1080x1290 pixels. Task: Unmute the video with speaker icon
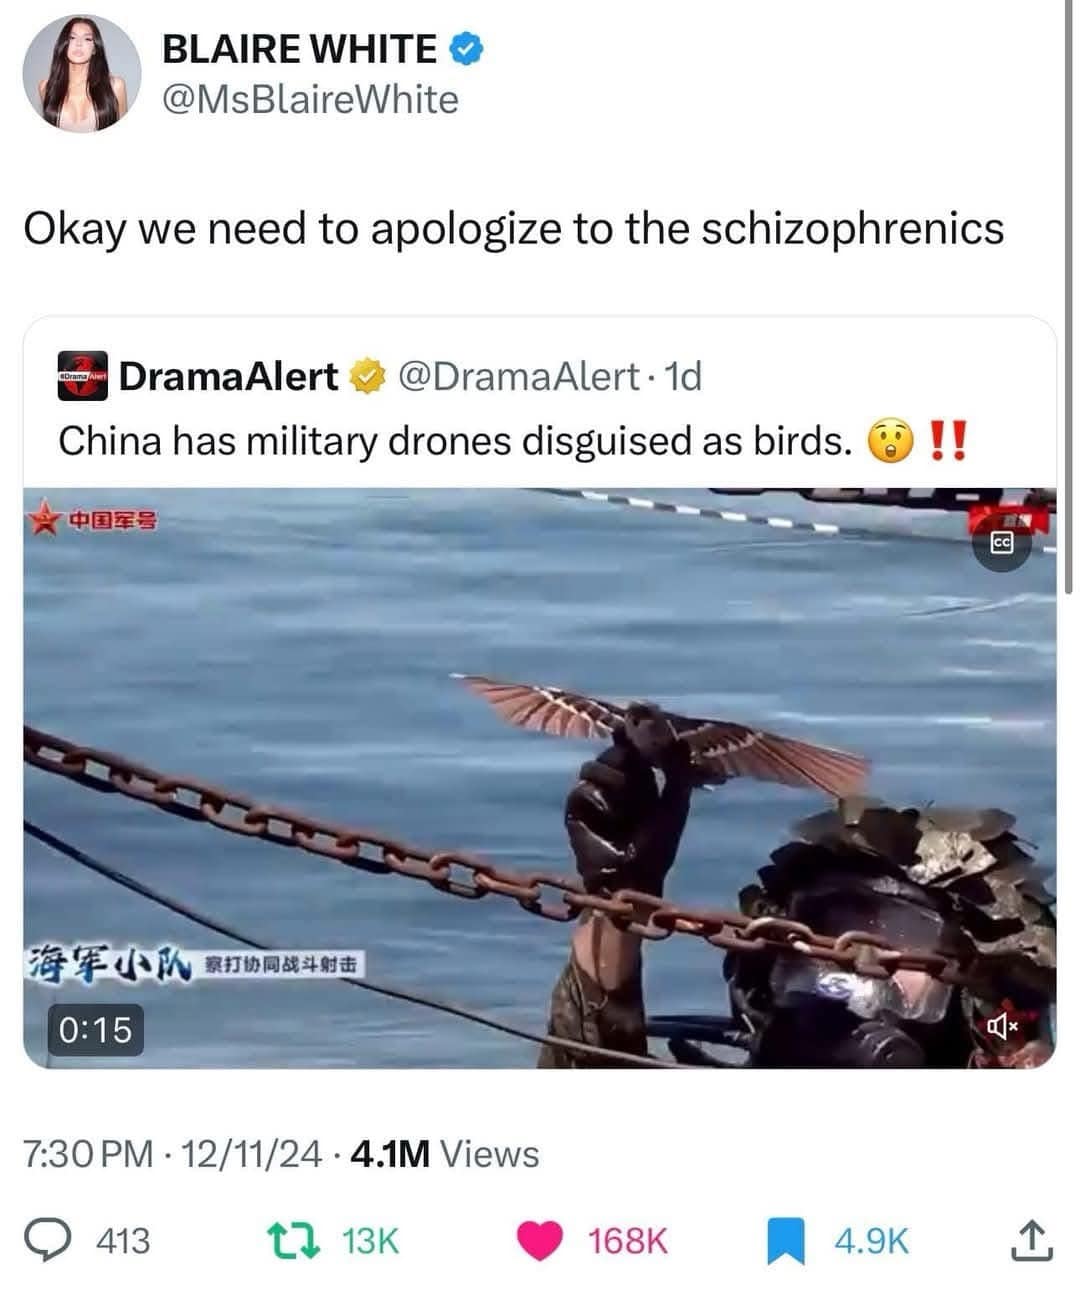click(x=1003, y=1025)
